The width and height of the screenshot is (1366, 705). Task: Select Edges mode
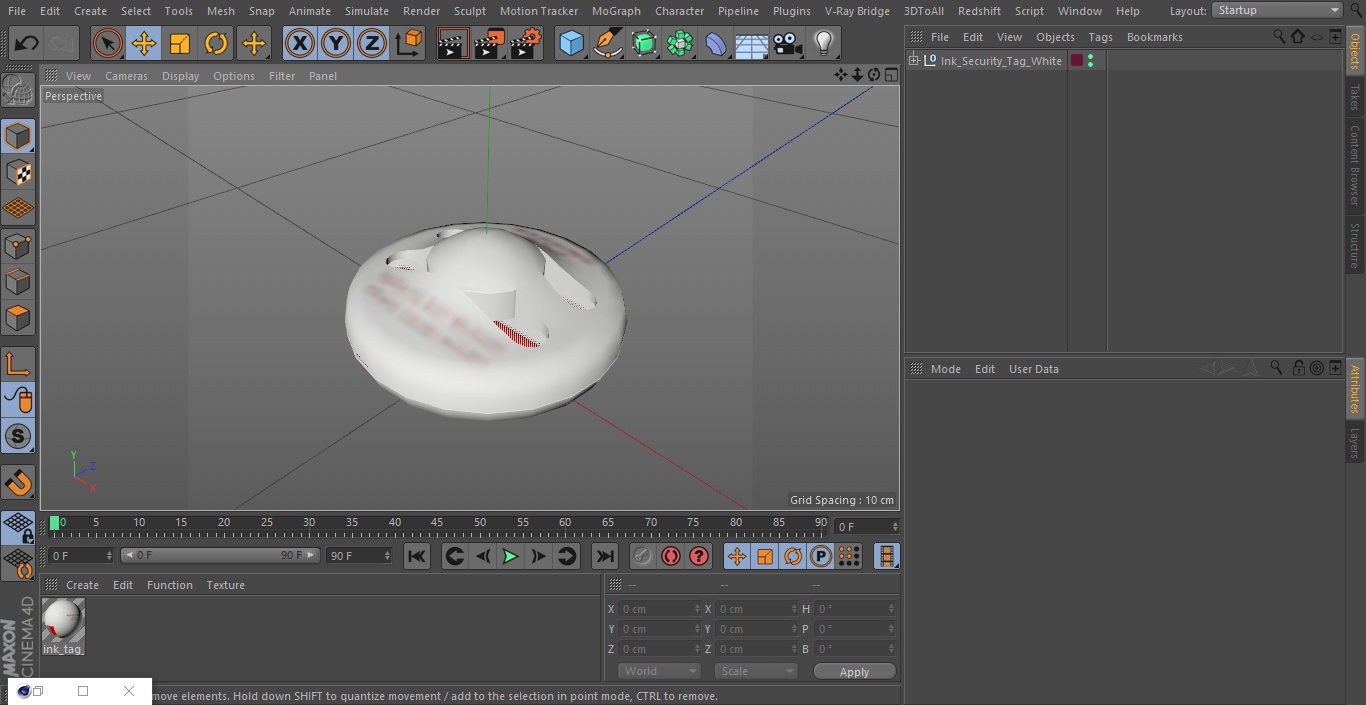tap(18, 282)
